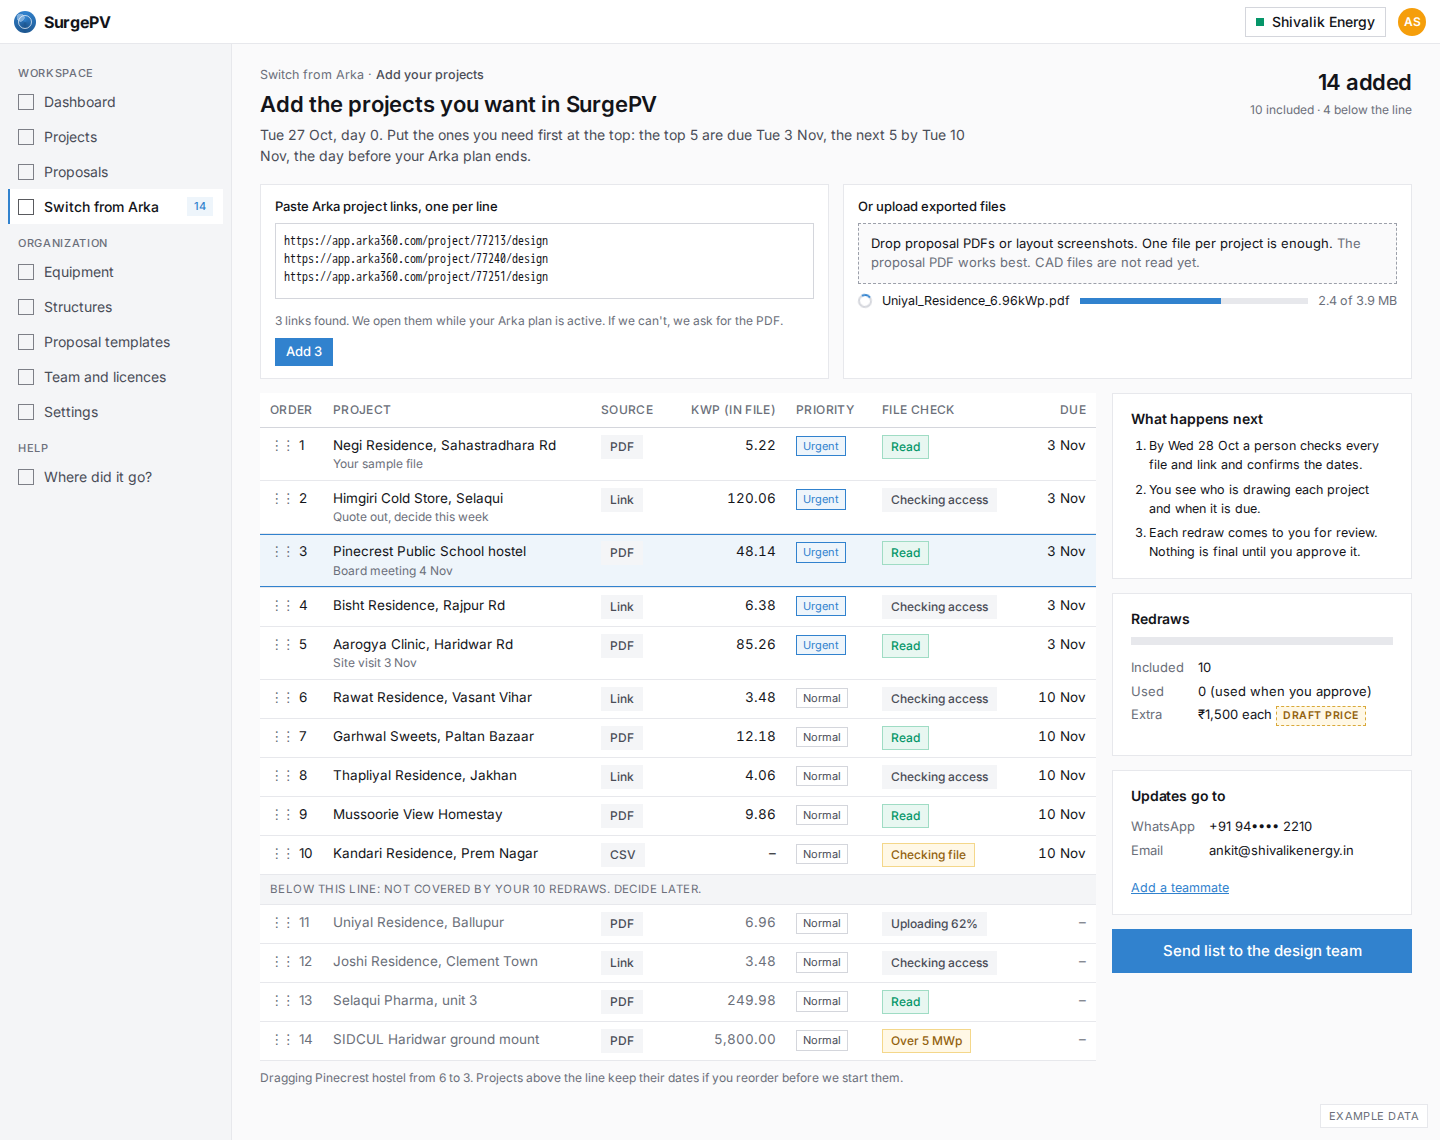Open the Where did it go? help page

pyautogui.click(x=116, y=477)
